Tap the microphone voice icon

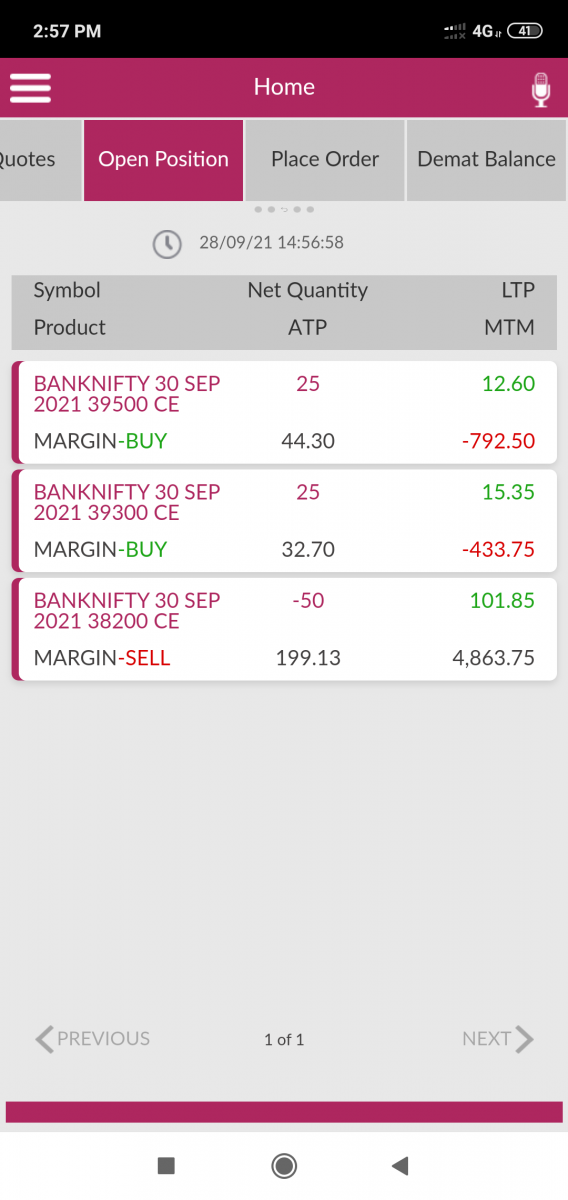click(540, 89)
